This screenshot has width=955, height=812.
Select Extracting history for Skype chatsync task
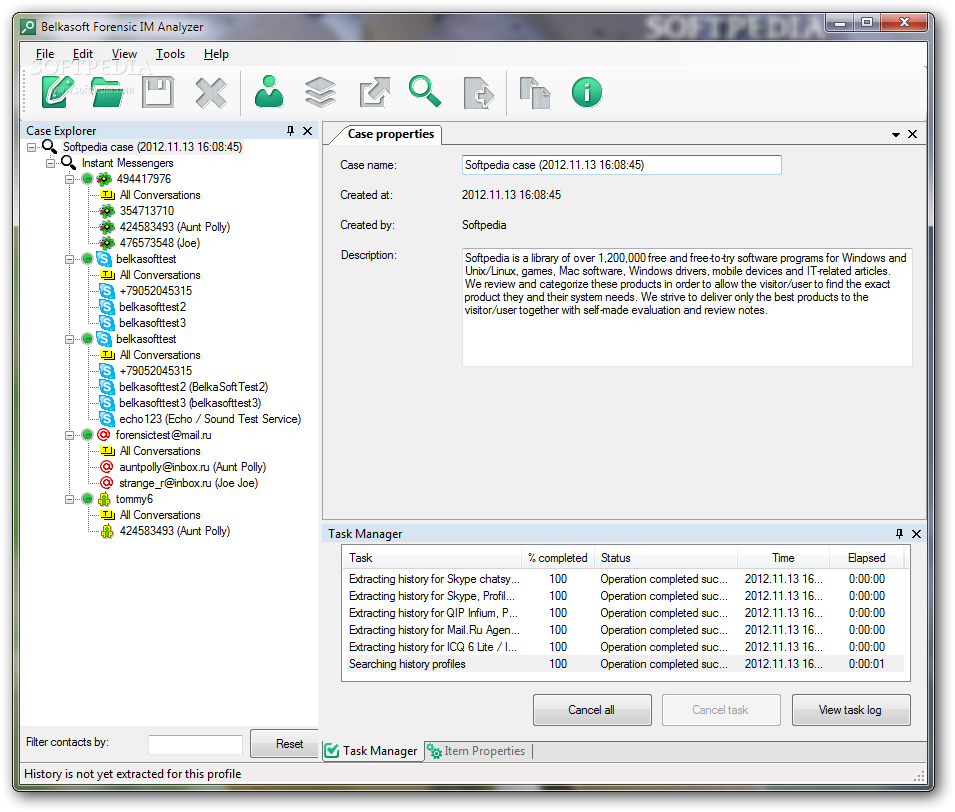pyautogui.click(x=625, y=579)
